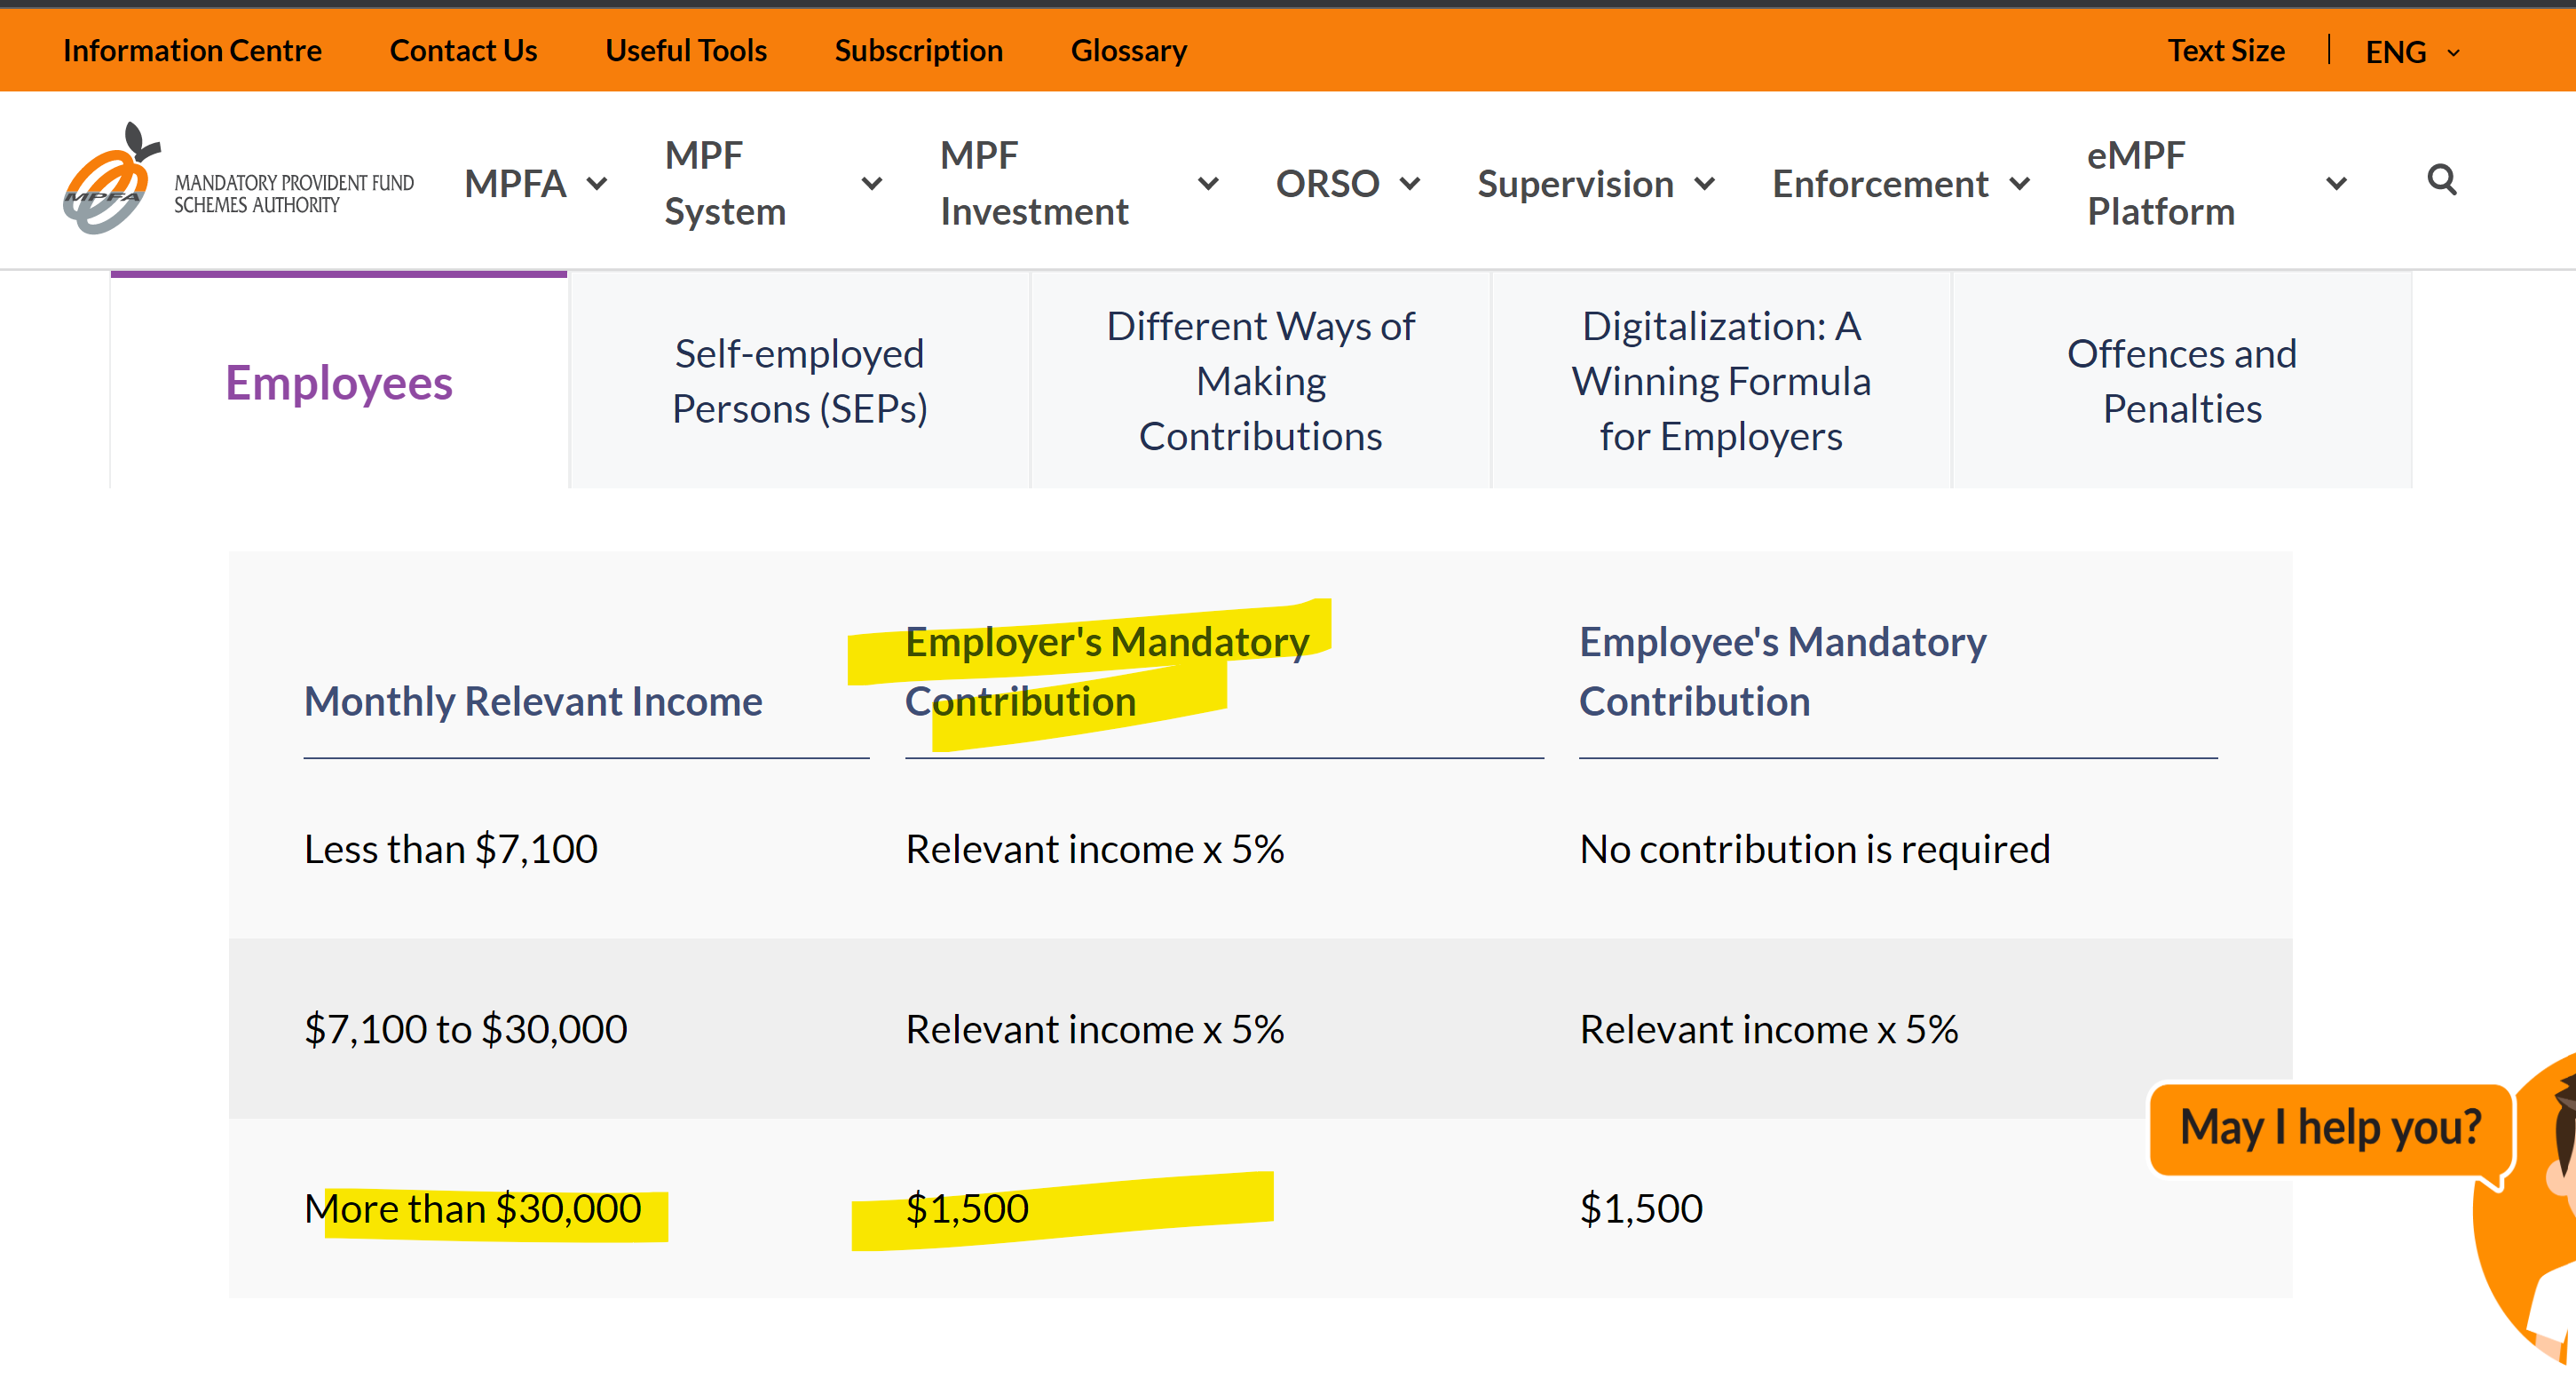Open the ORSO menu item
The height and width of the screenshot is (1394, 2576).
[1327, 184]
